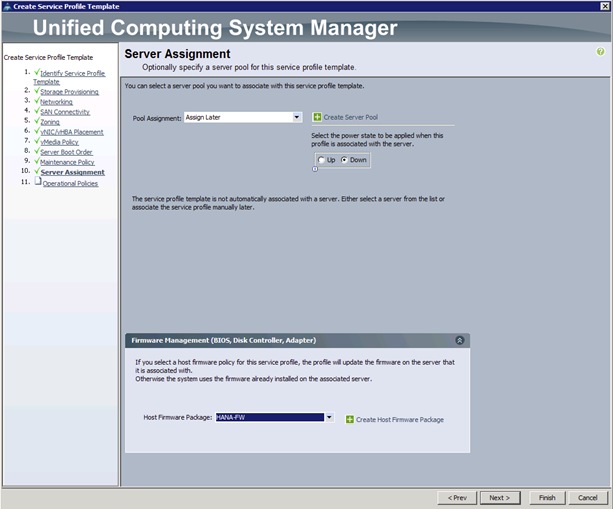Select the Up power state radio button

point(321,160)
